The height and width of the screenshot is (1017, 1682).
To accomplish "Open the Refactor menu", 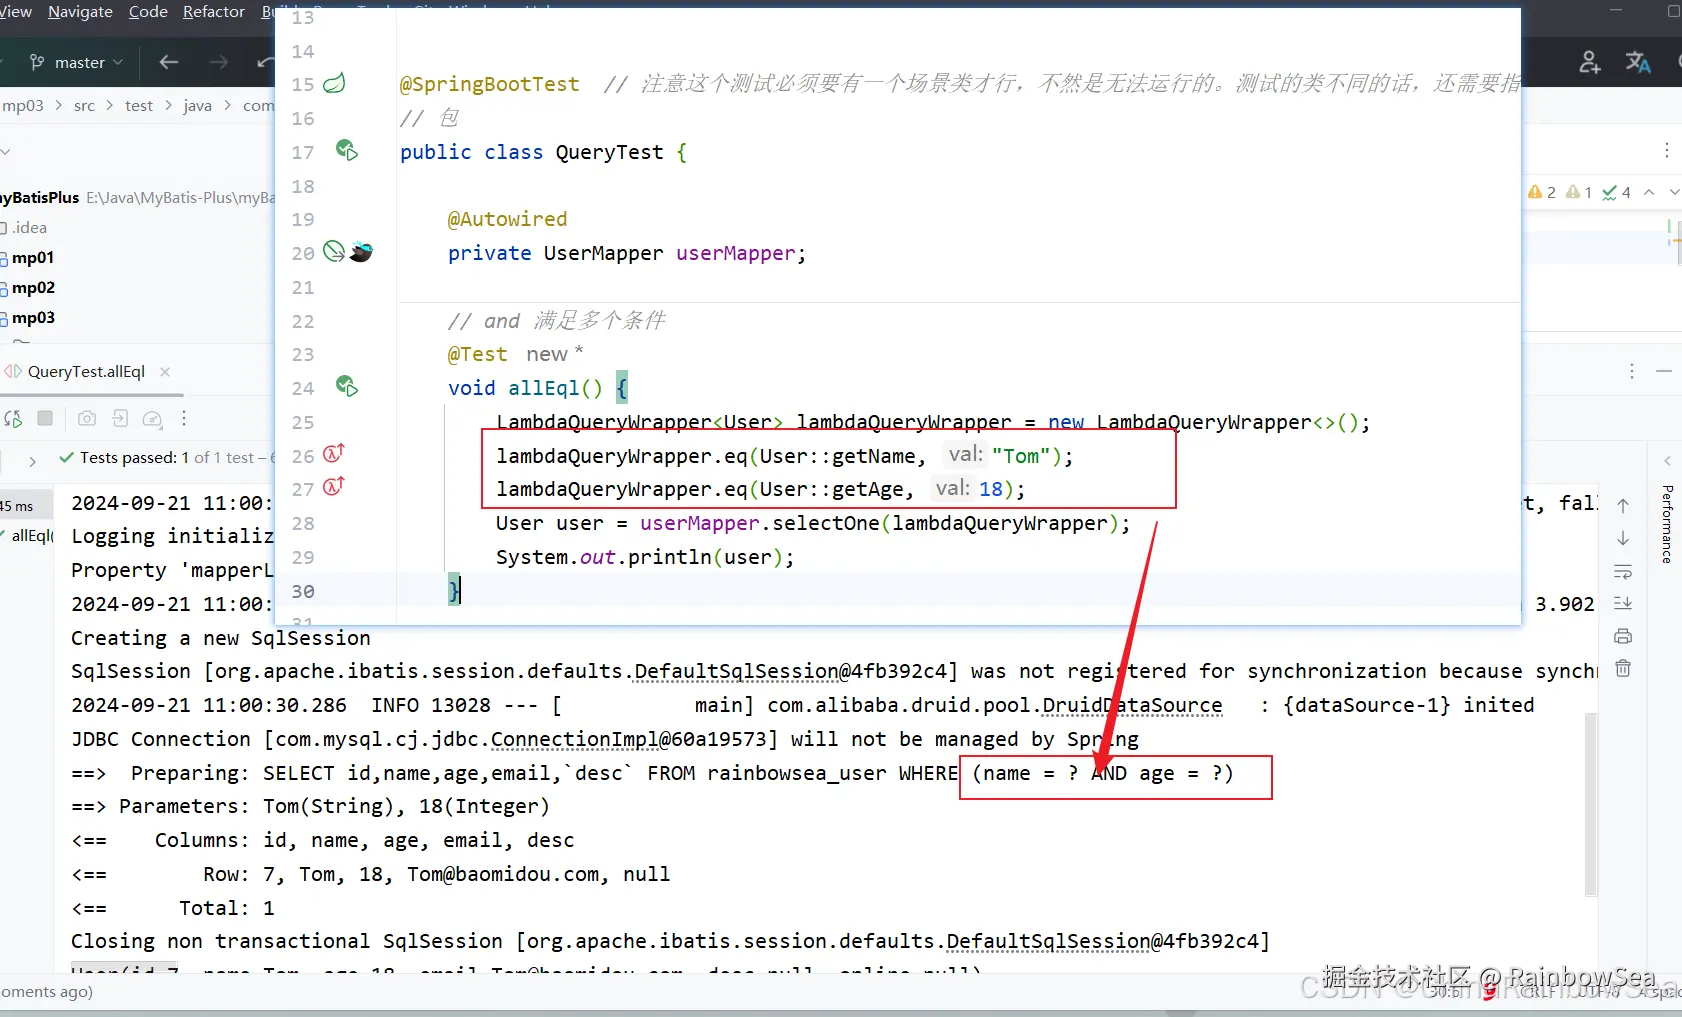I will (x=214, y=12).
